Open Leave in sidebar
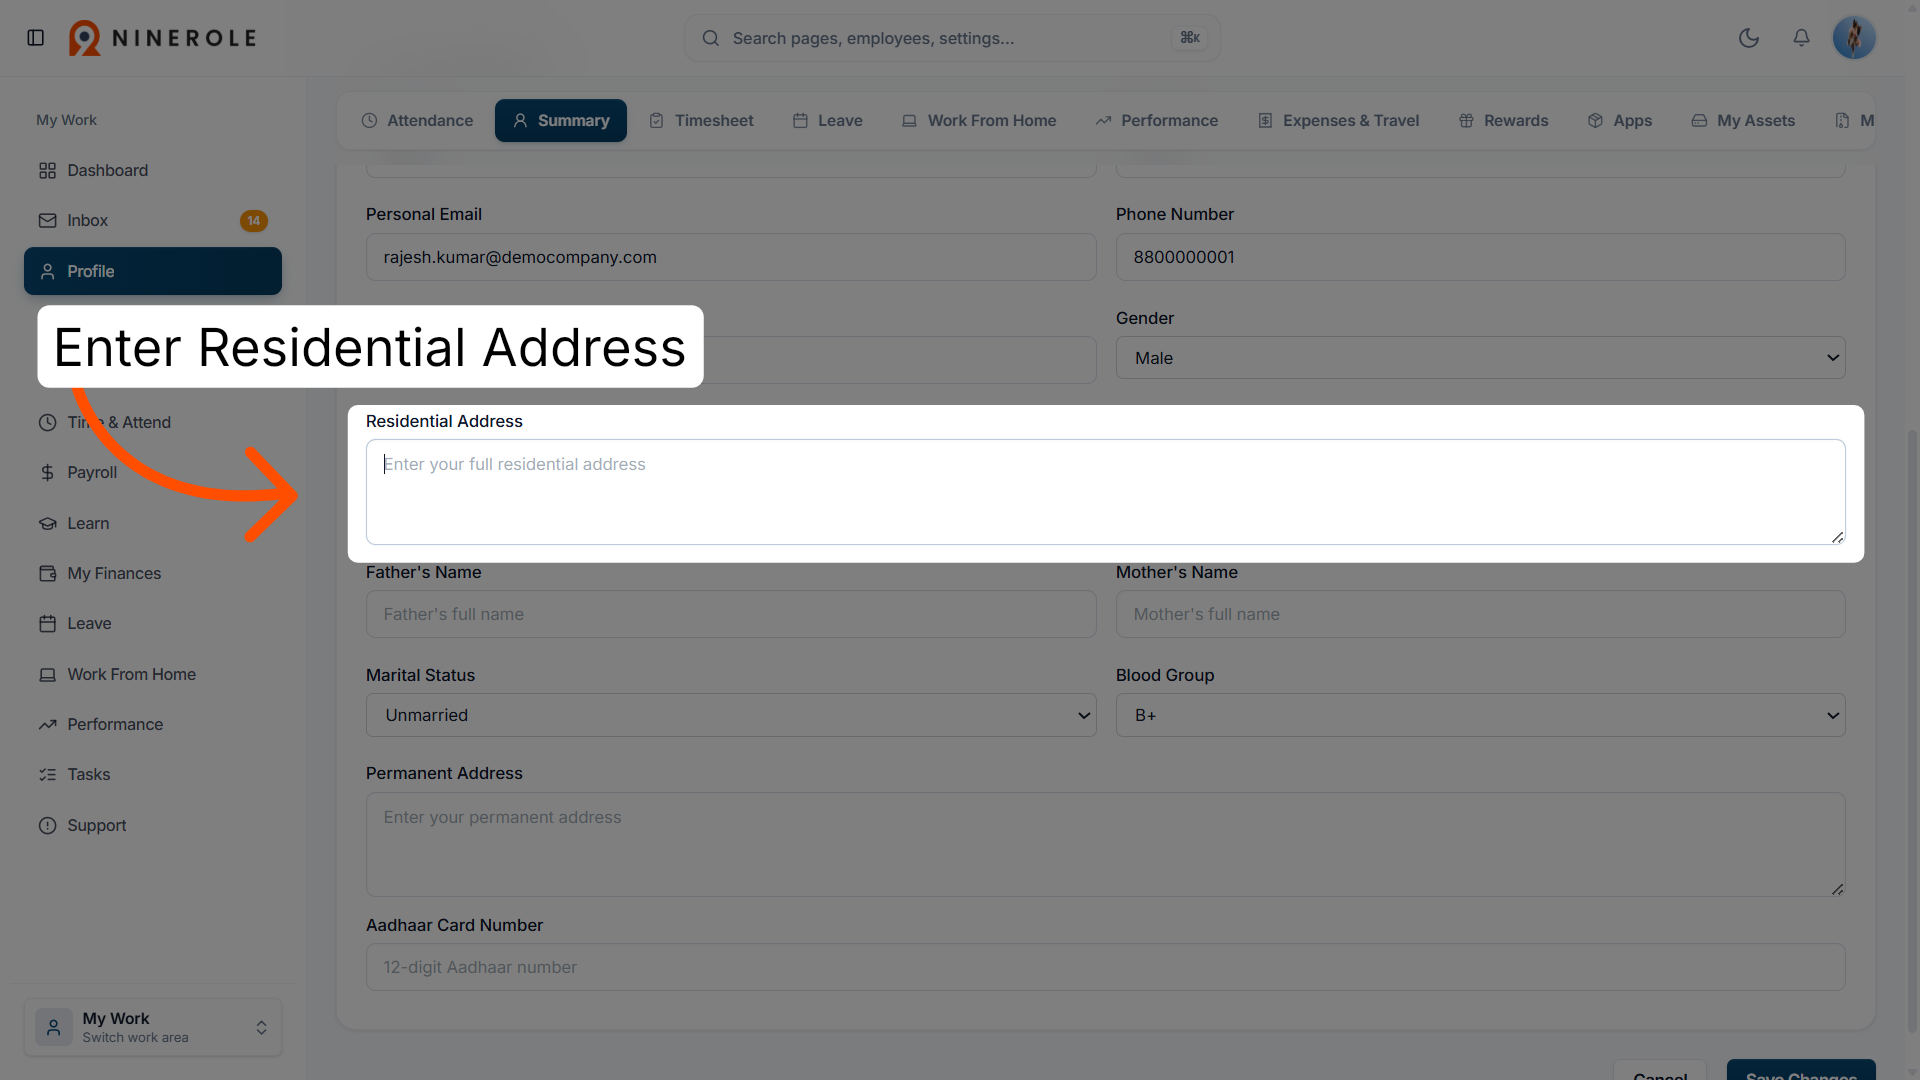The height and width of the screenshot is (1080, 1920). (x=153, y=623)
